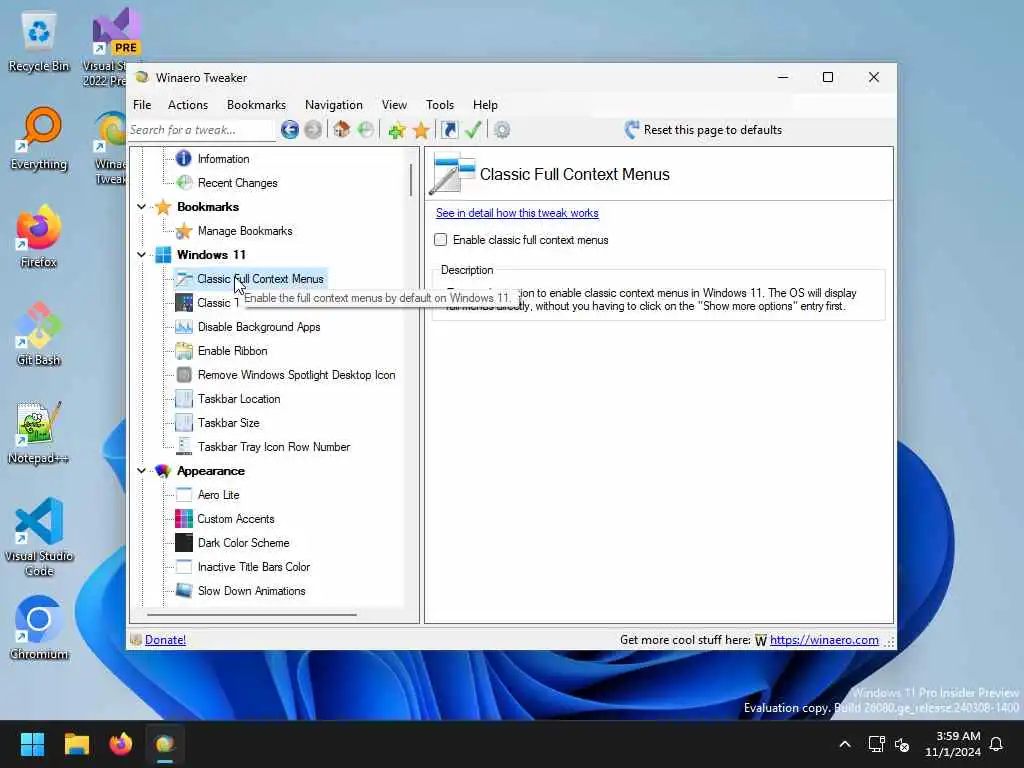The image size is (1024, 768).
Task: Collapse the Appearance tree group
Action: point(141,471)
